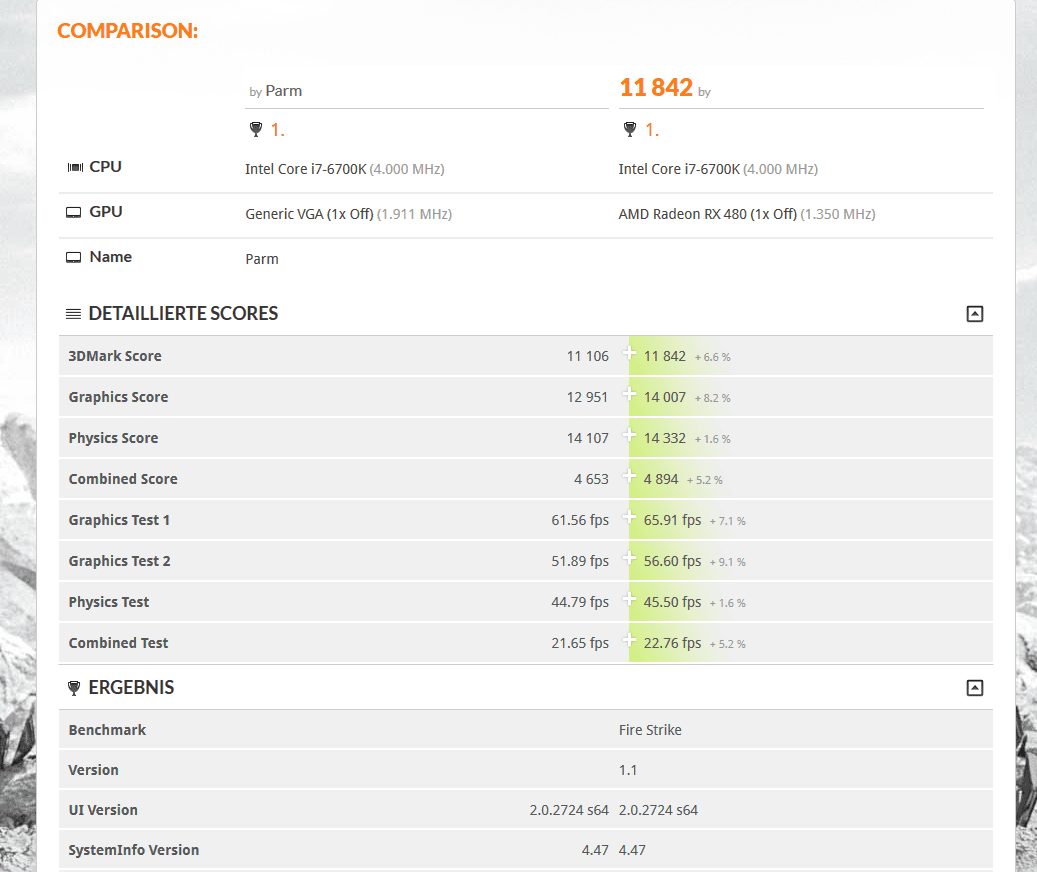This screenshot has width=1037, height=872.
Task: Select the 56.60 fps value
Action: [x=673, y=561]
